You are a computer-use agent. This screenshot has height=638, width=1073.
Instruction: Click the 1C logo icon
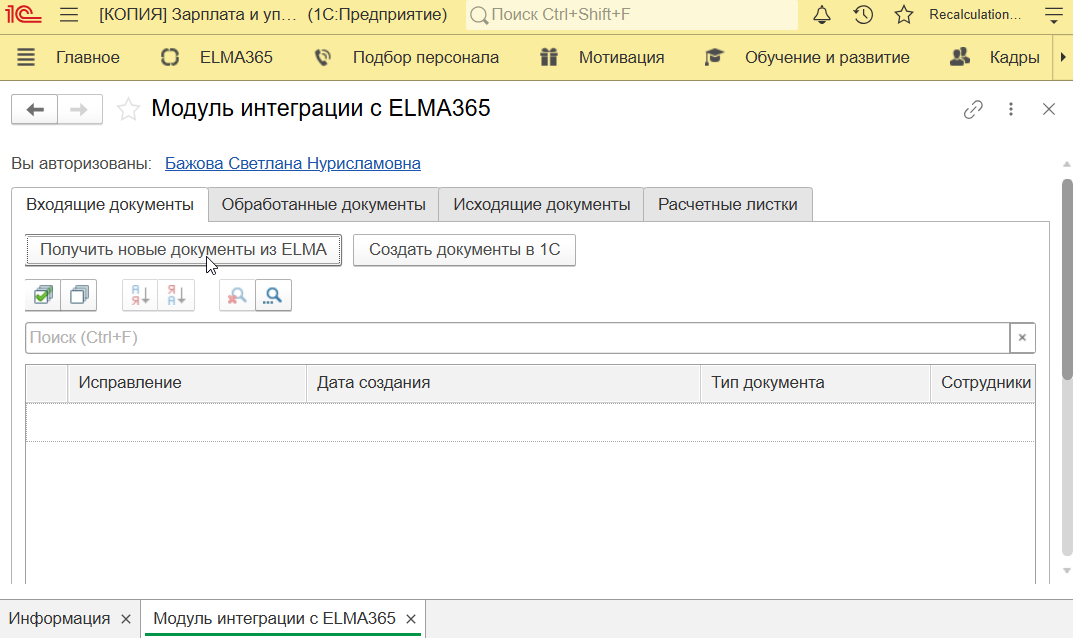tap(24, 14)
